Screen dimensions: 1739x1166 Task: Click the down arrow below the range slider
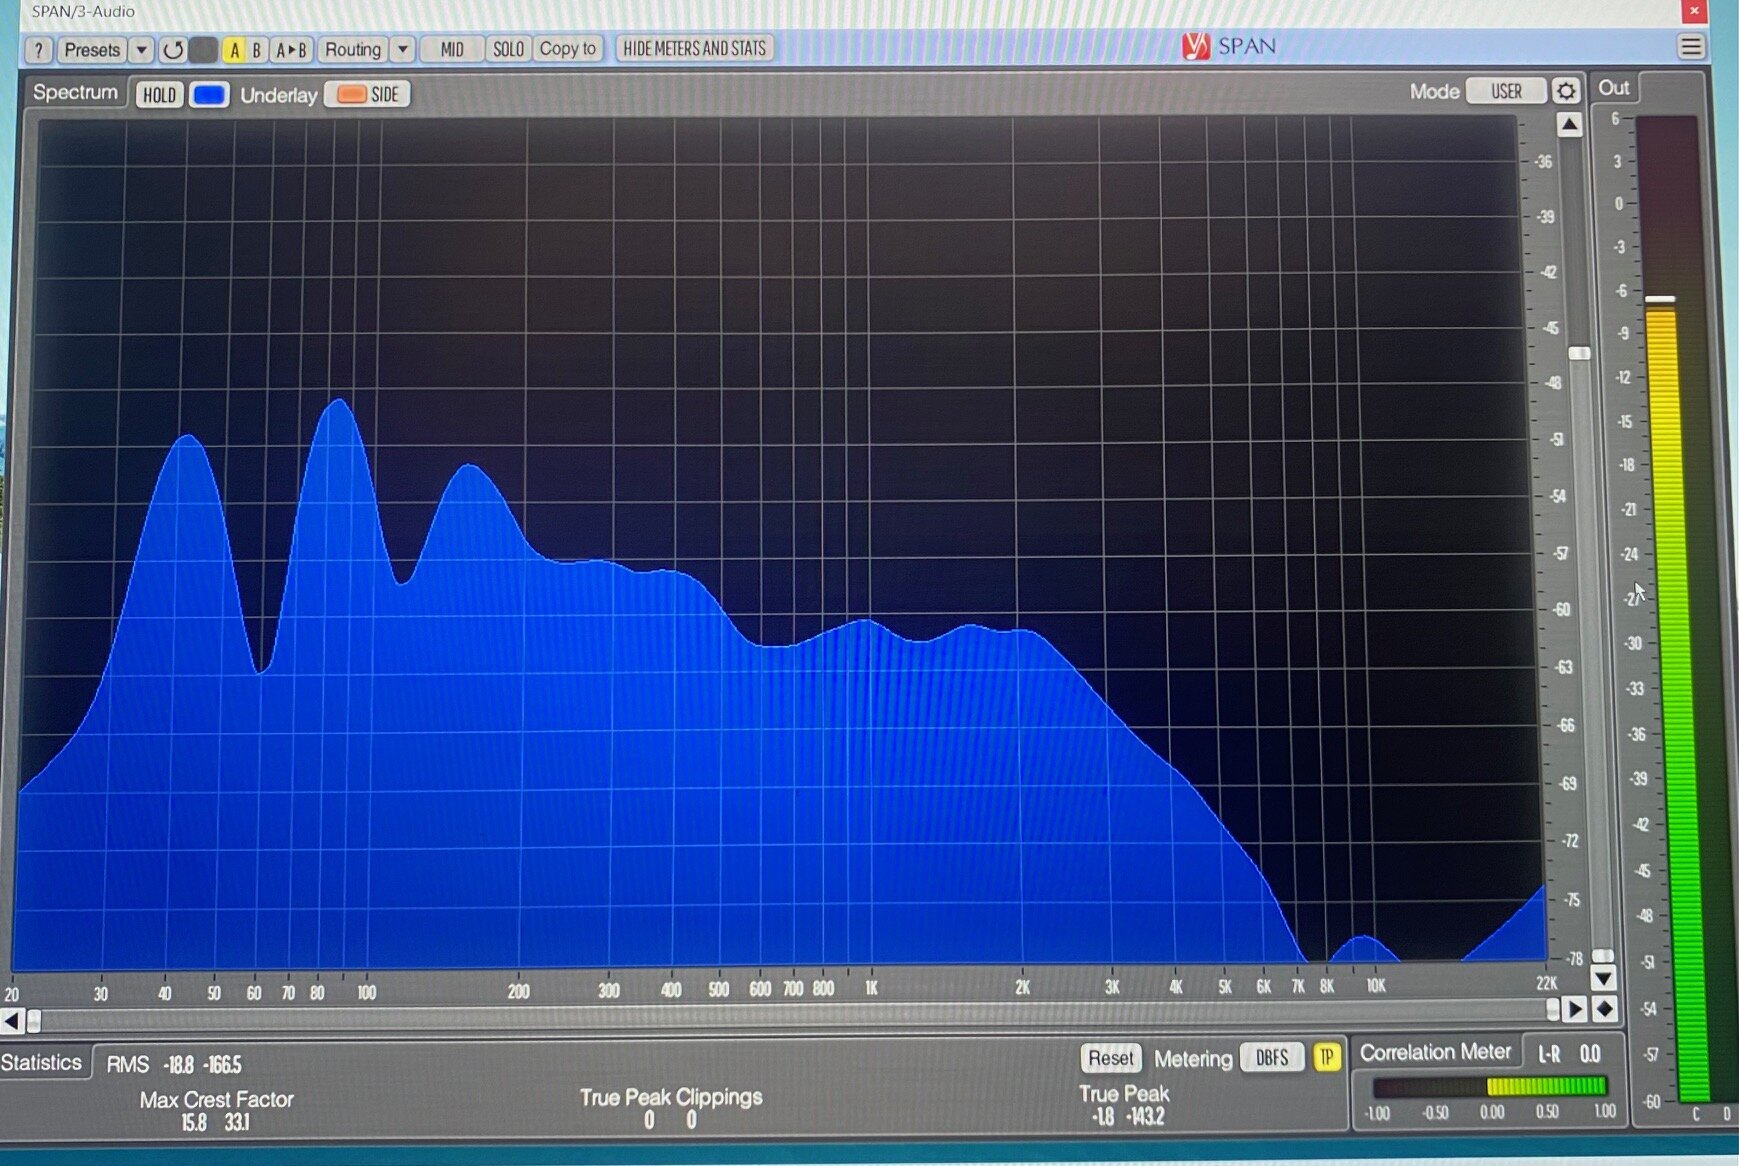[1602, 977]
